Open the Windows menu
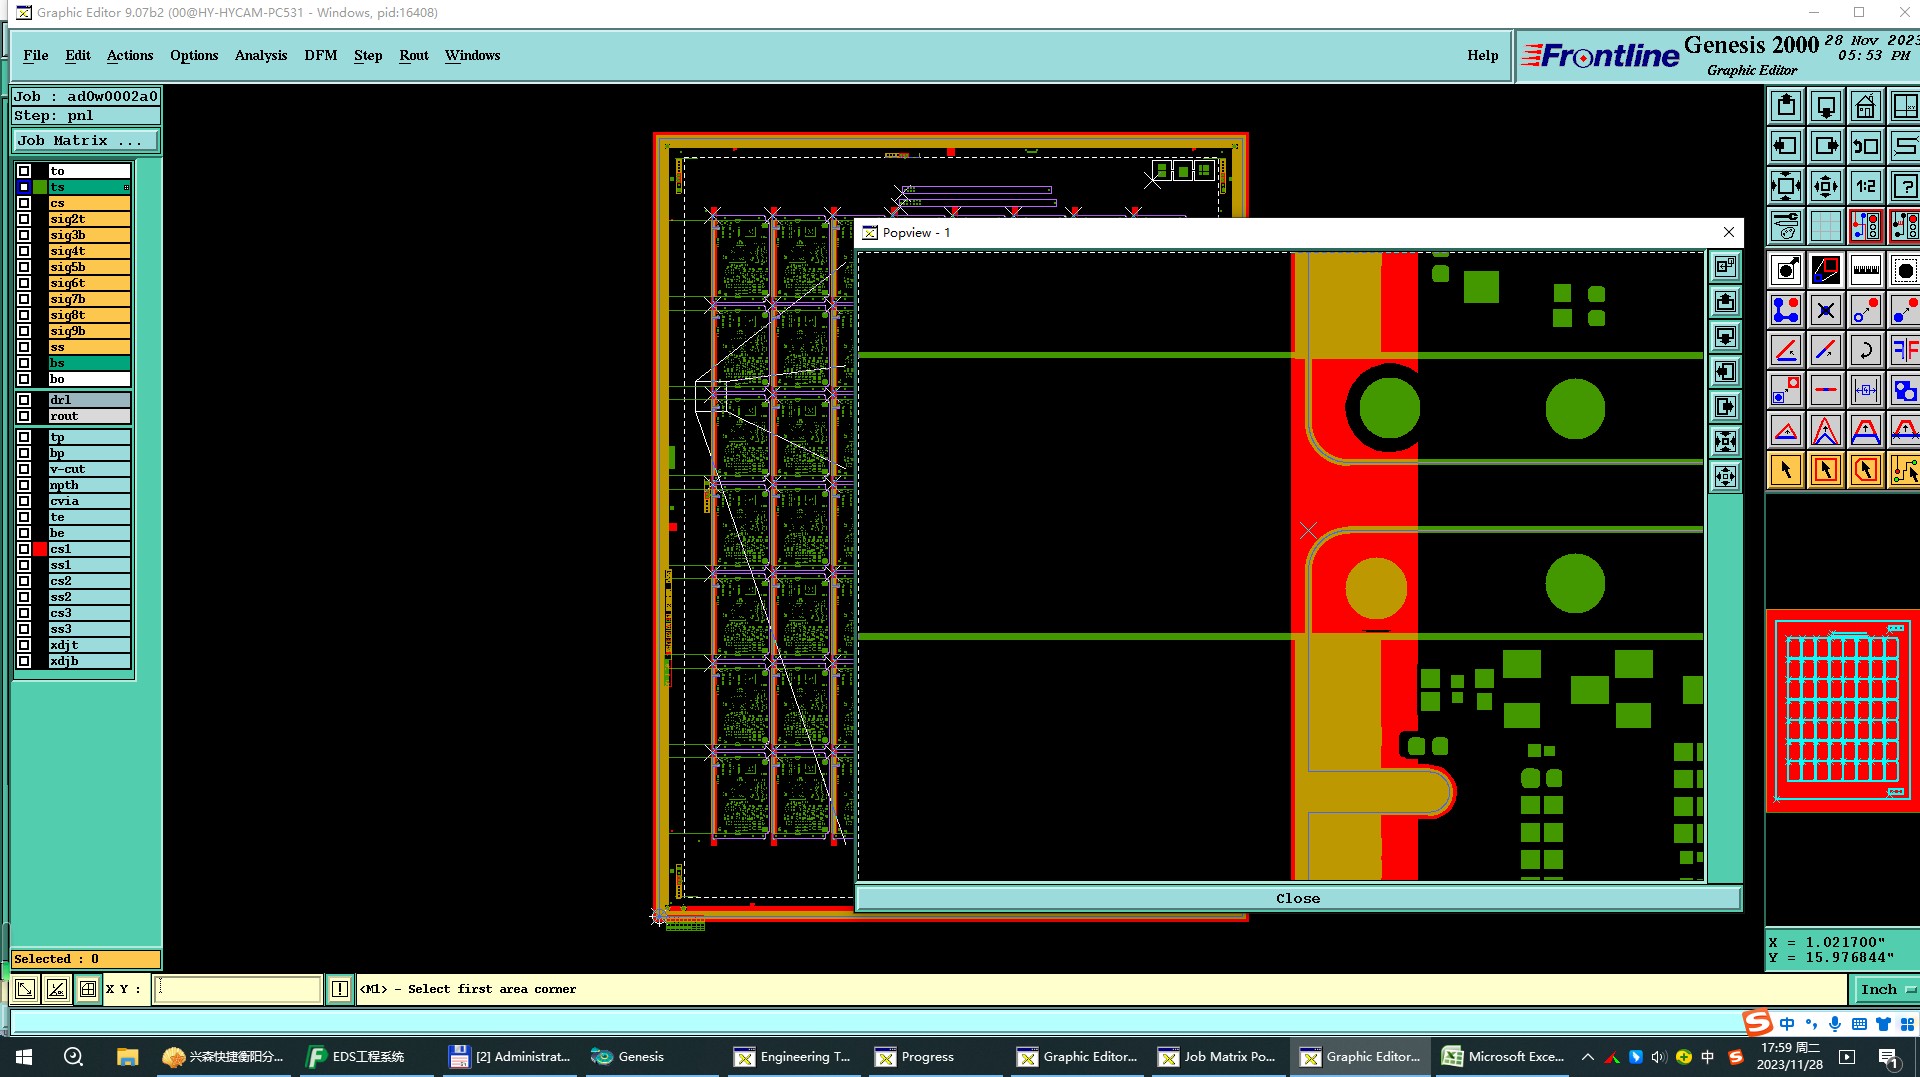 click(x=473, y=55)
